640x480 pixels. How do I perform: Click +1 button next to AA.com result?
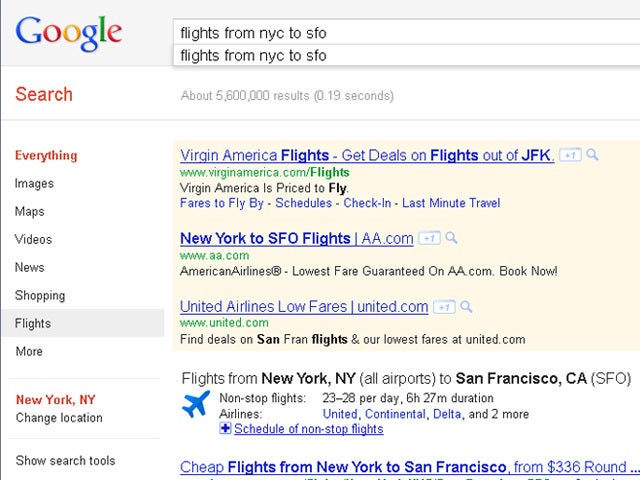pyautogui.click(x=429, y=239)
